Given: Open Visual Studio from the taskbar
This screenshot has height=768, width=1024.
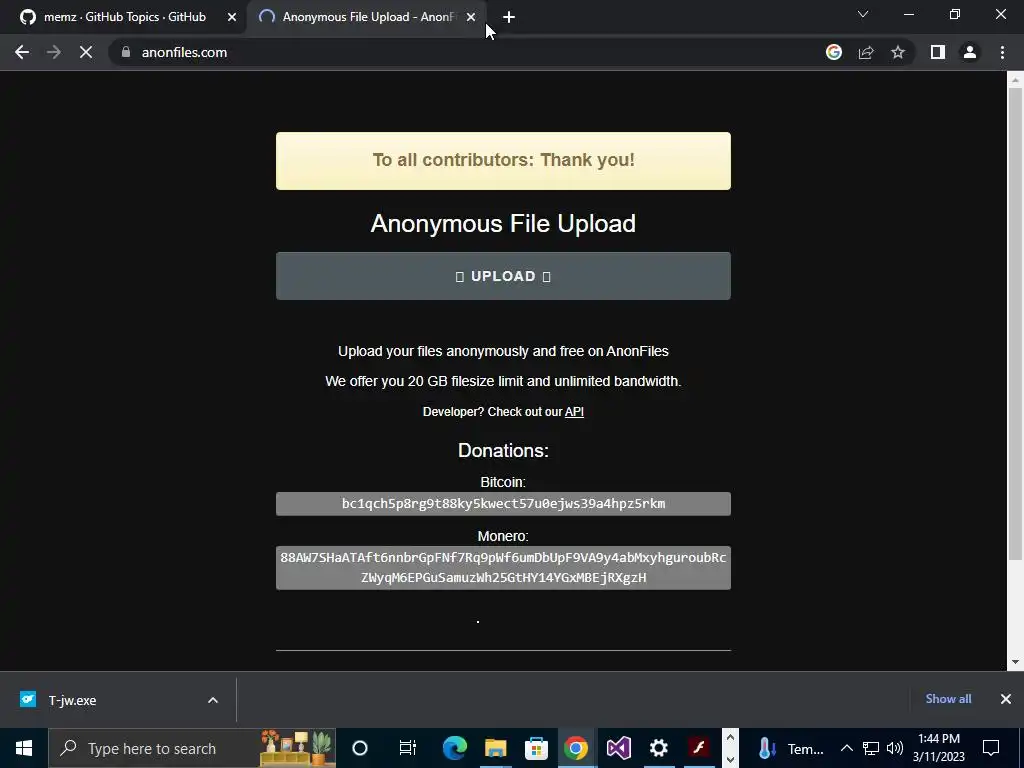Looking at the screenshot, I should click(618, 748).
